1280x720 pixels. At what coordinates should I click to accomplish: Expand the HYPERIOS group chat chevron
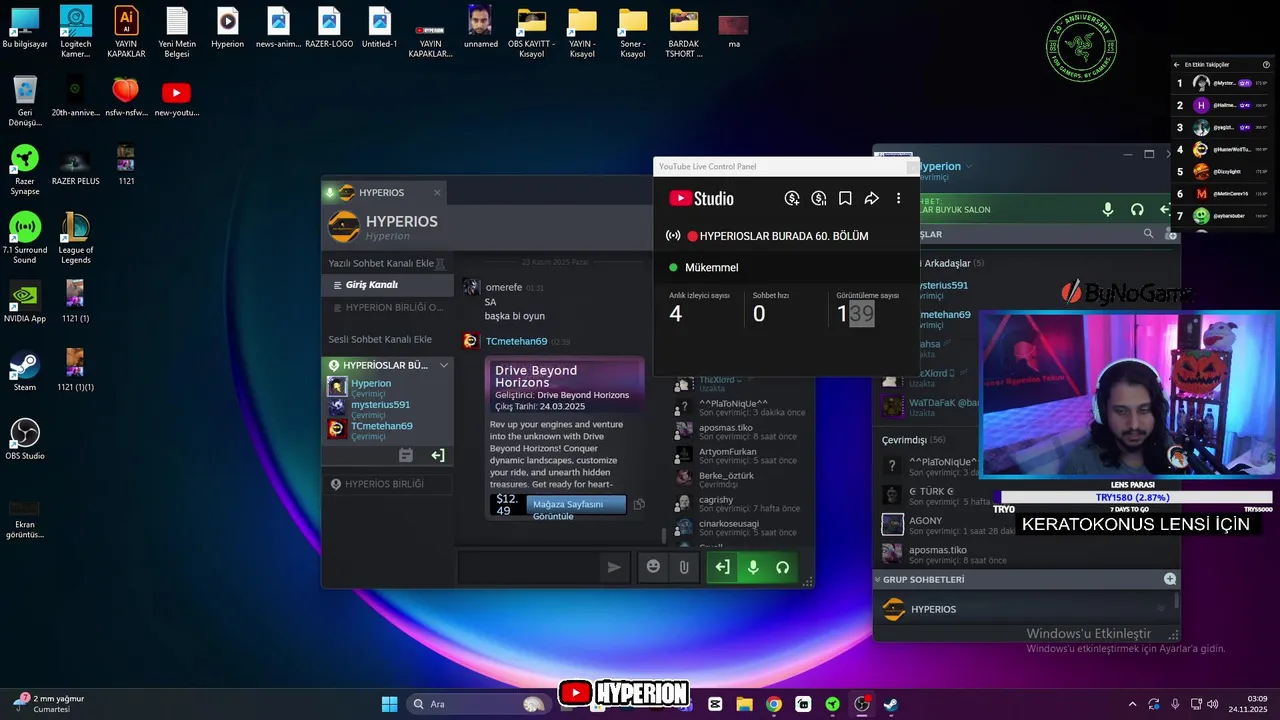(1161, 609)
